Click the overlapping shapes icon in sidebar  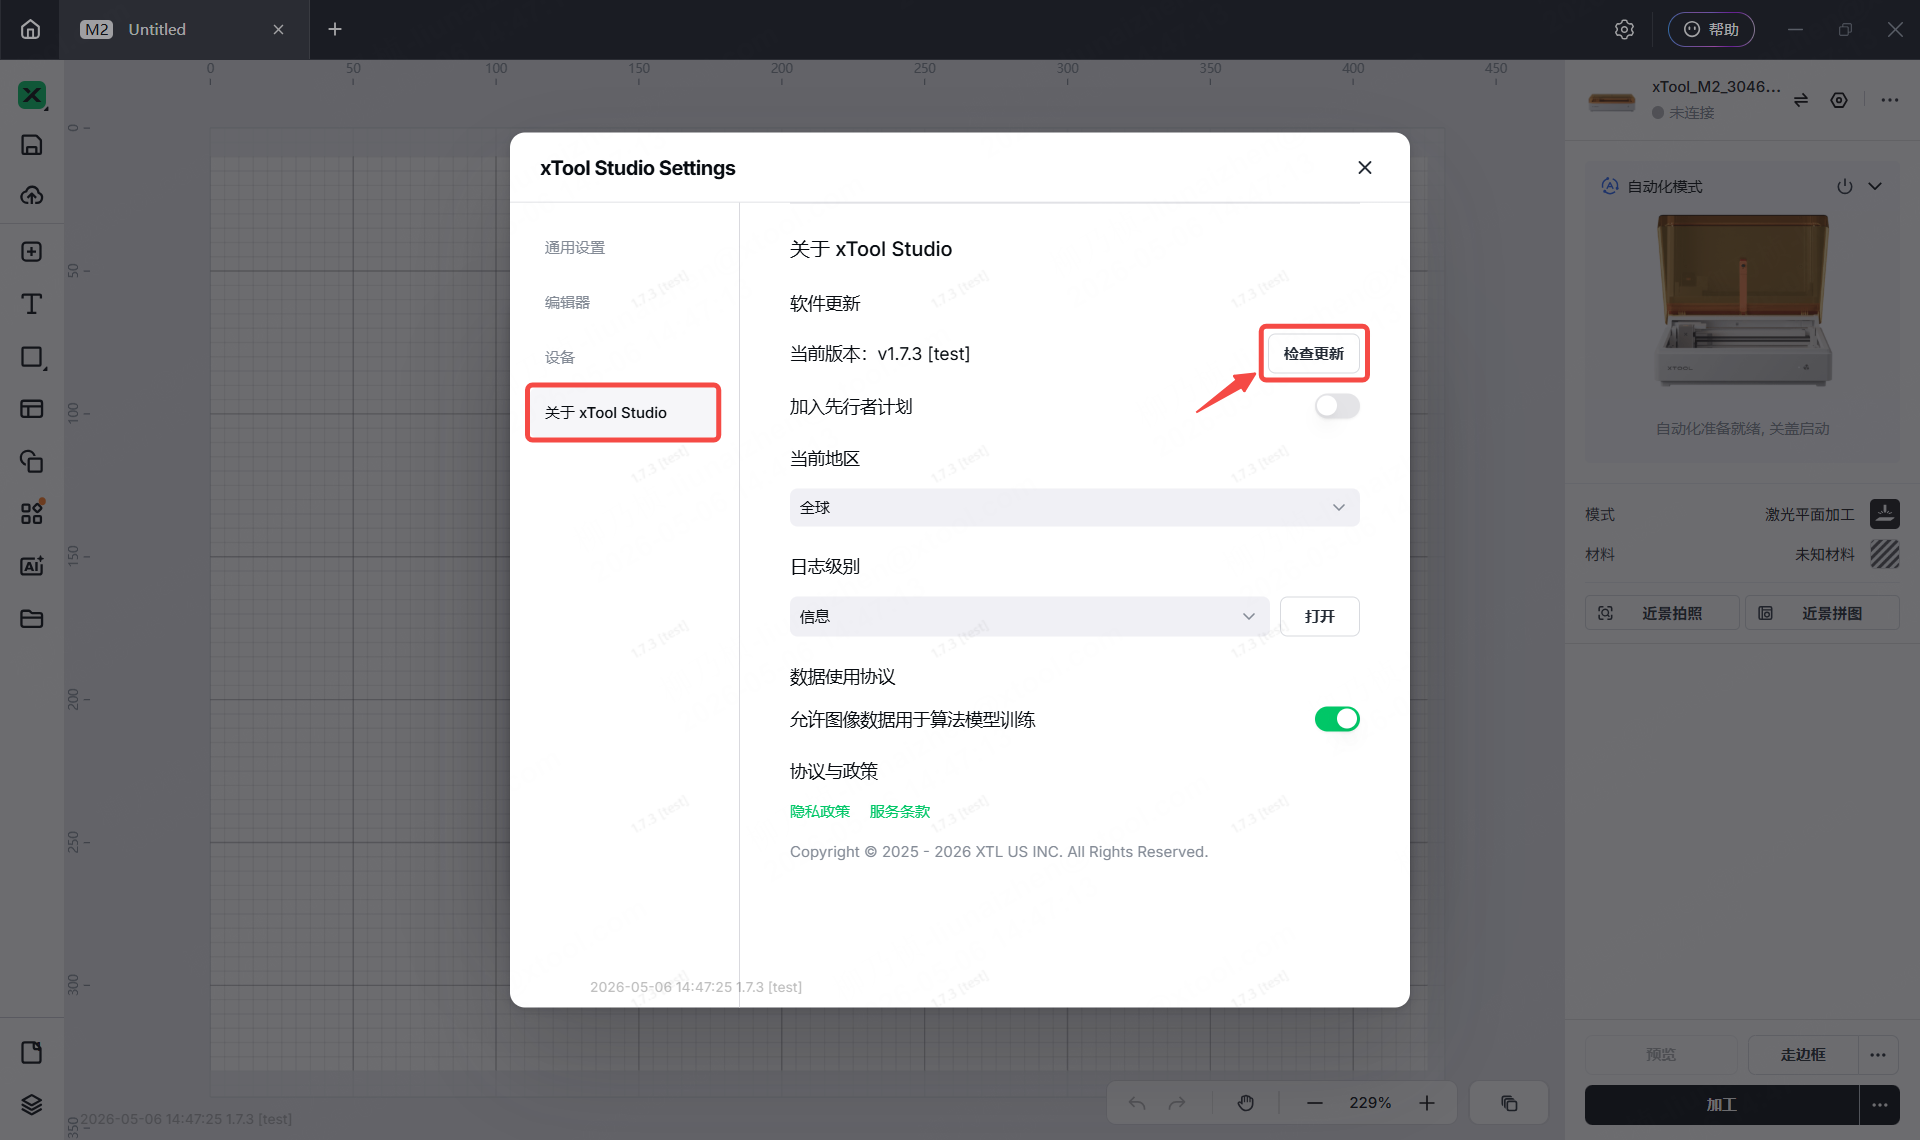coord(32,461)
